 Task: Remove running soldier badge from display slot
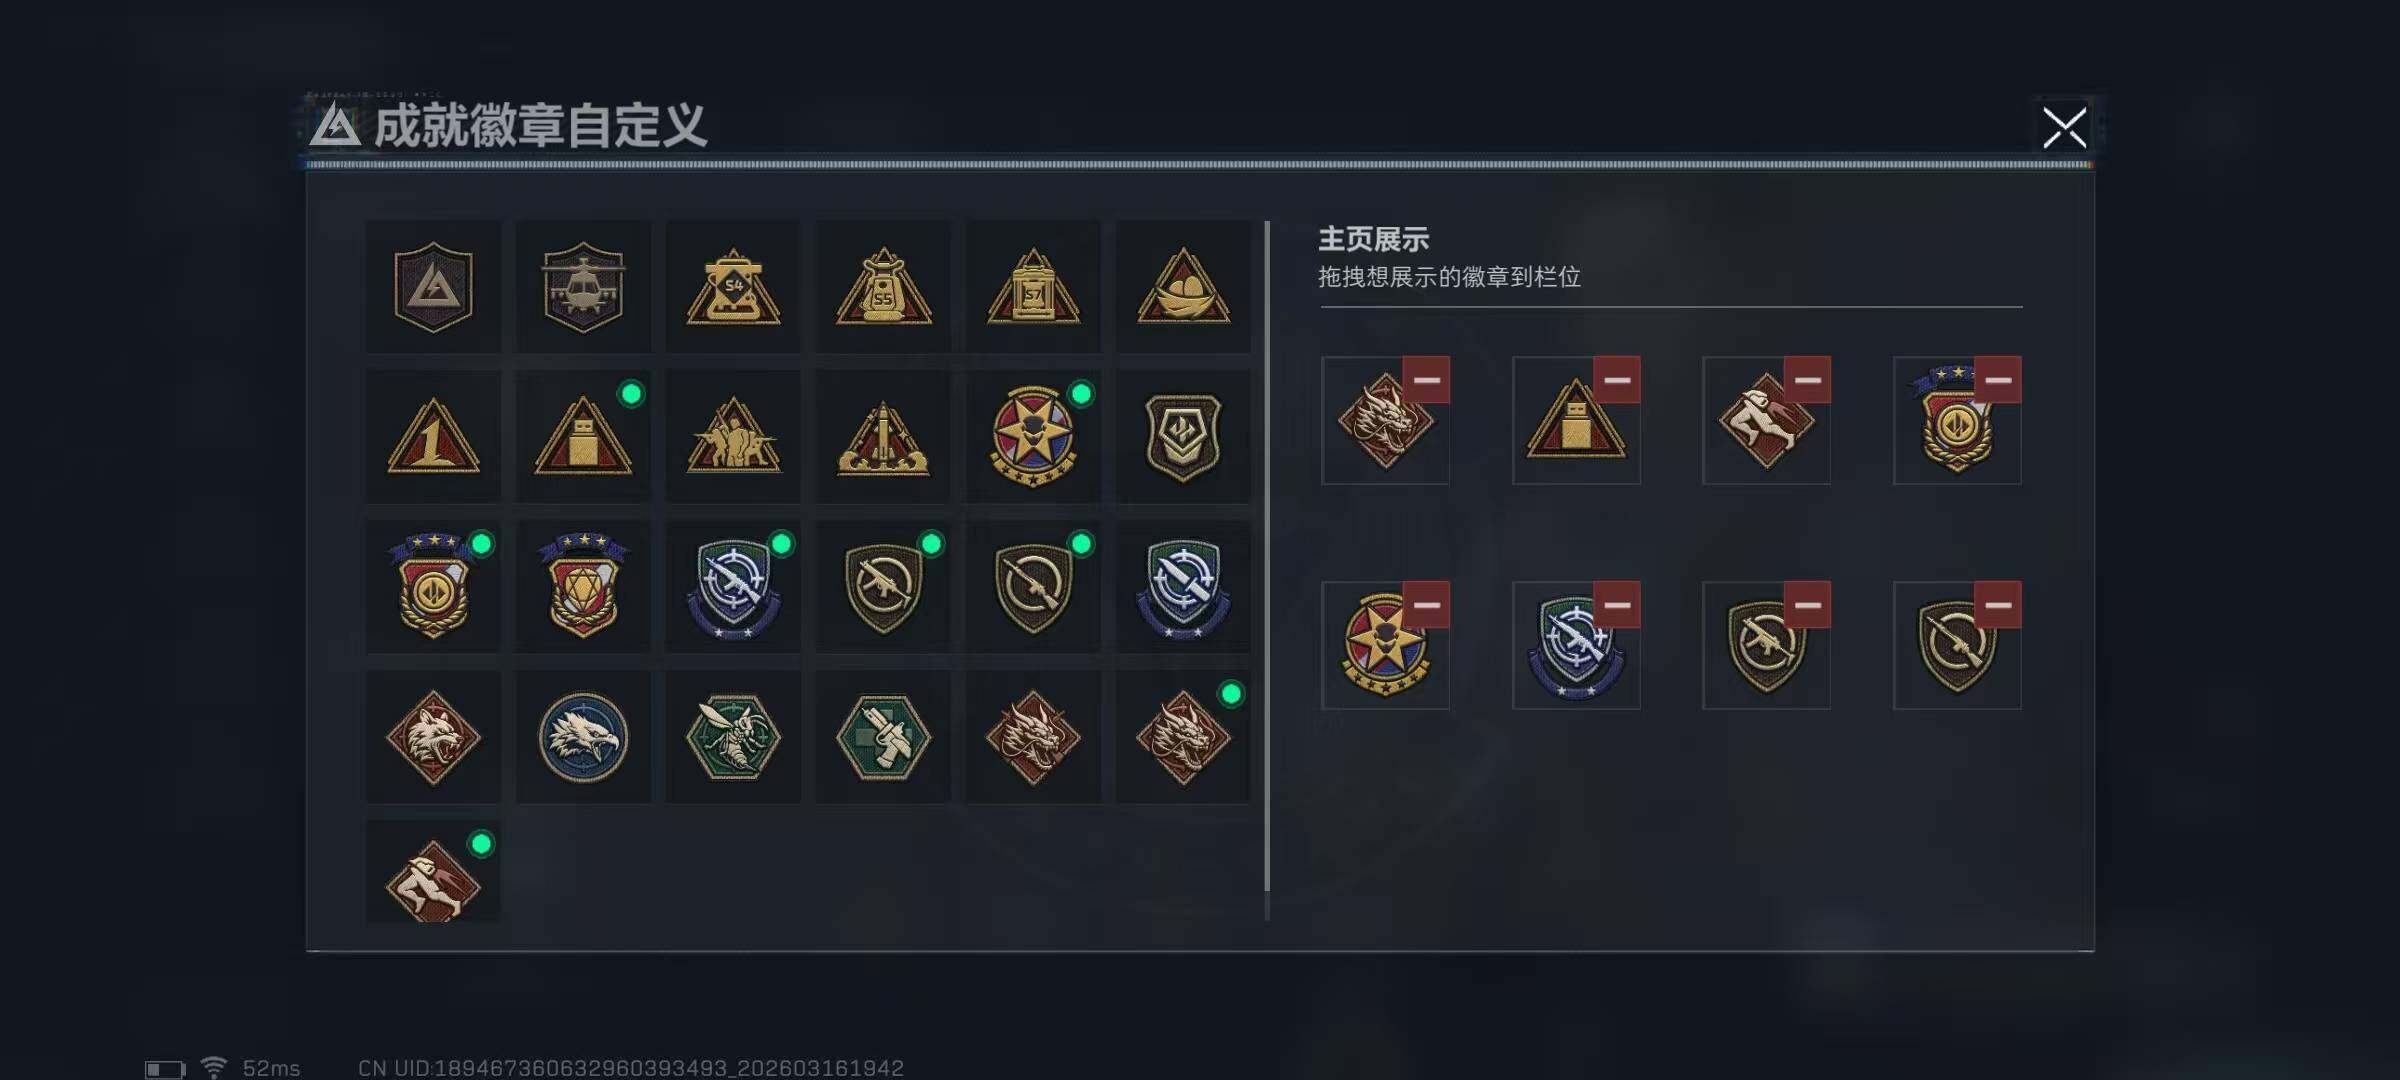click(1807, 380)
